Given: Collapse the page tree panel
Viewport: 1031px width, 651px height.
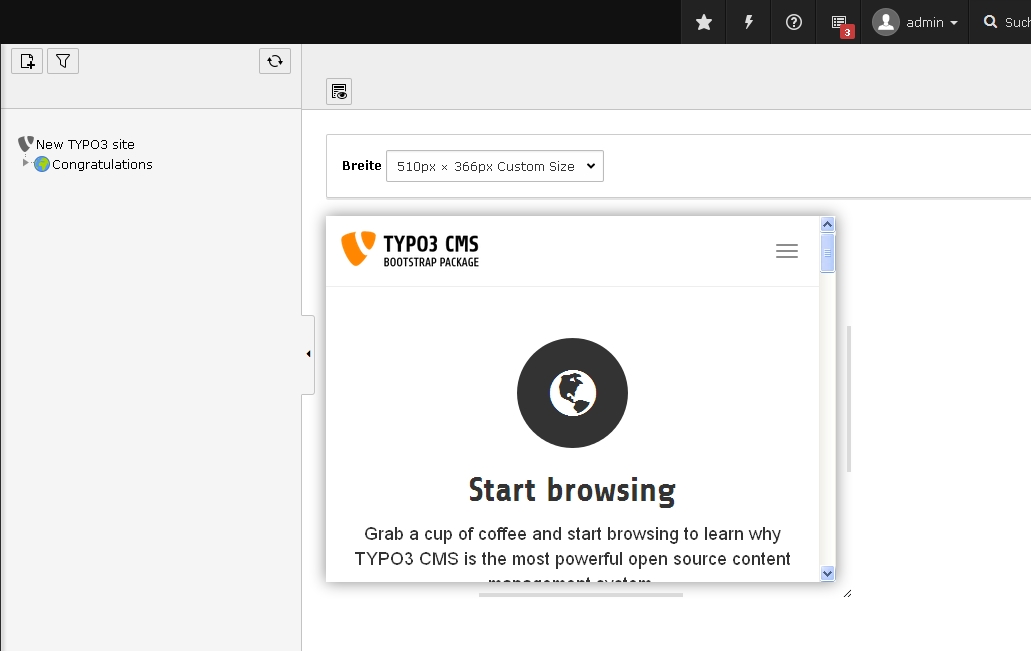Looking at the screenshot, I should pos(308,354).
